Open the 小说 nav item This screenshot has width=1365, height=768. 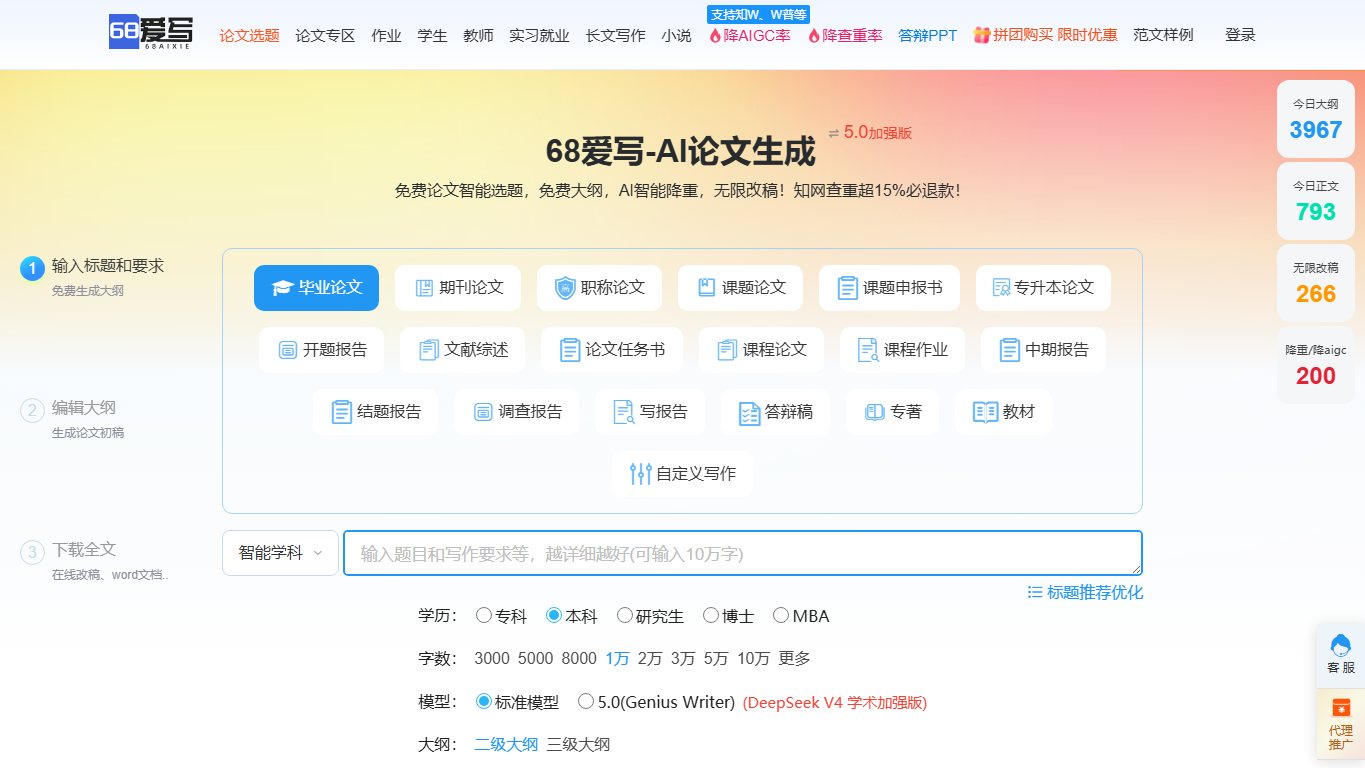pos(676,35)
